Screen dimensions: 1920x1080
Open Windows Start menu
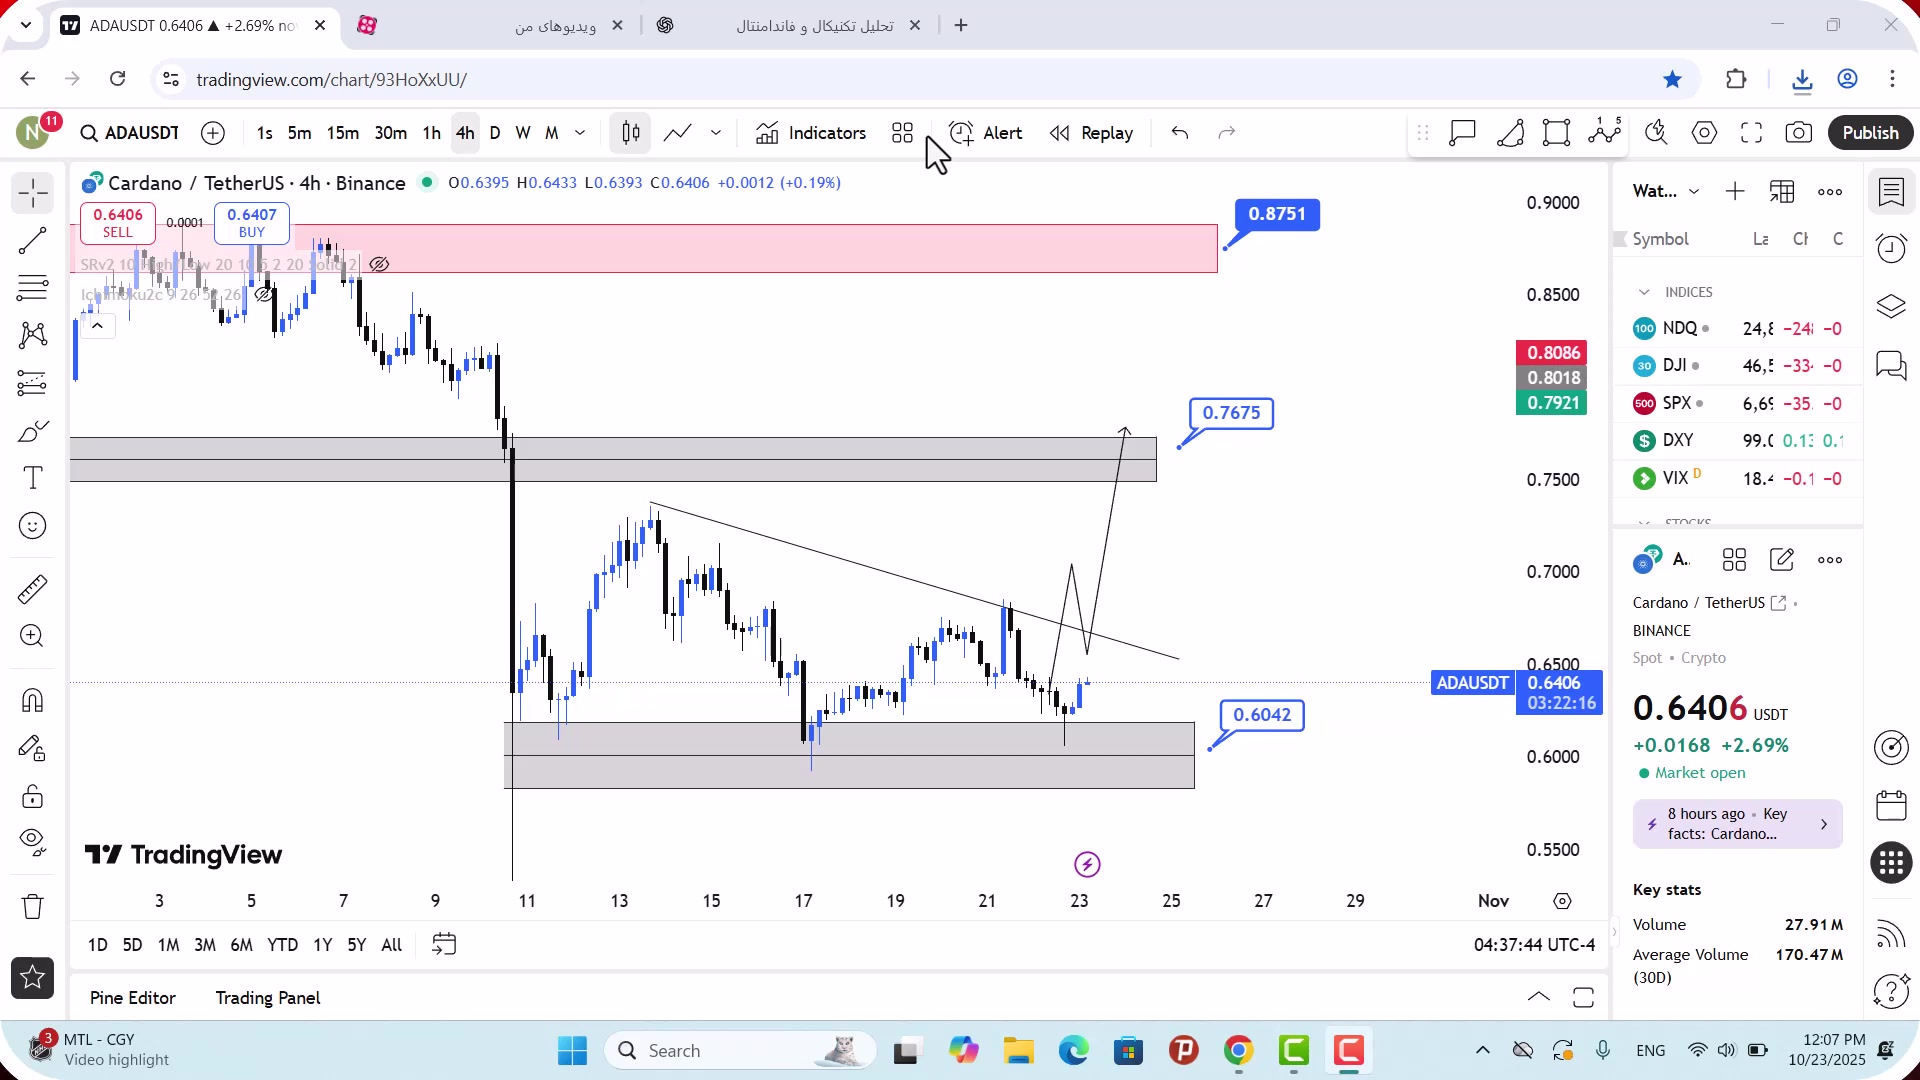click(572, 1051)
